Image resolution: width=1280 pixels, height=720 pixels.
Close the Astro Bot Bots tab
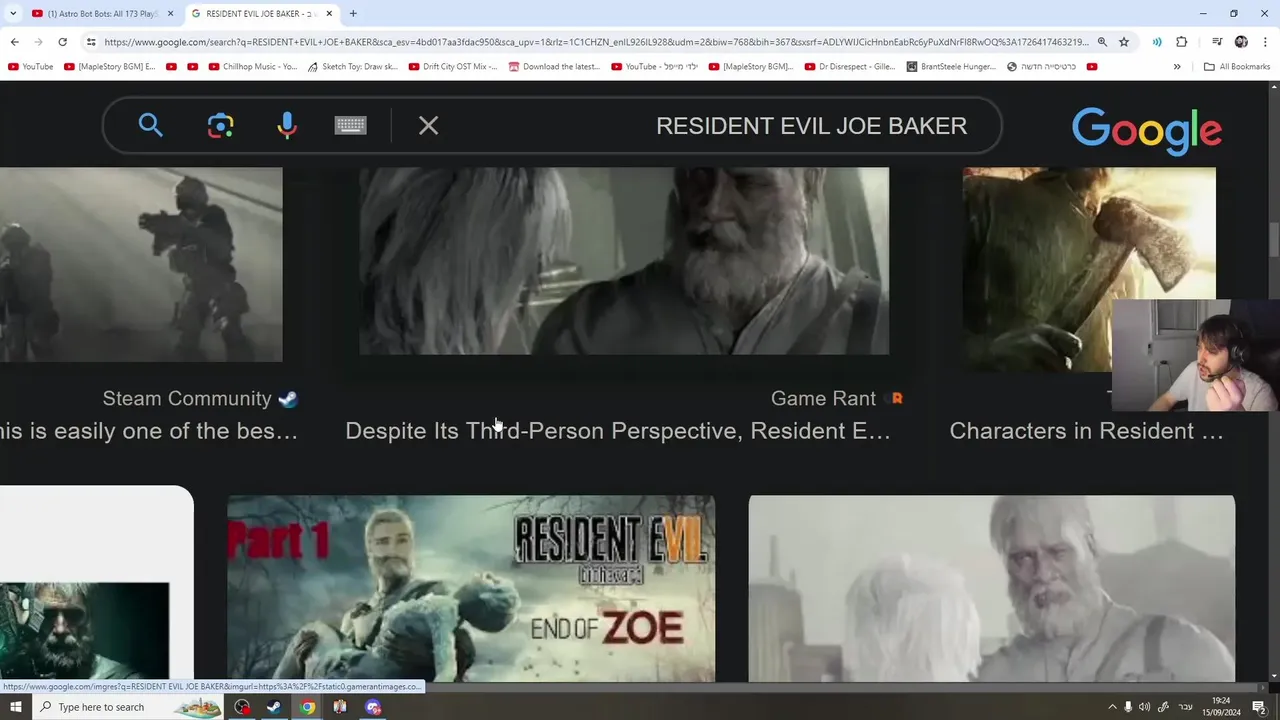pyautogui.click(x=170, y=14)
